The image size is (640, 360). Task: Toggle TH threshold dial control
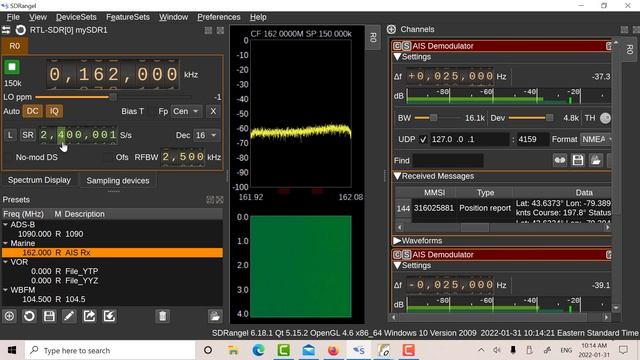tap(605, 118)
